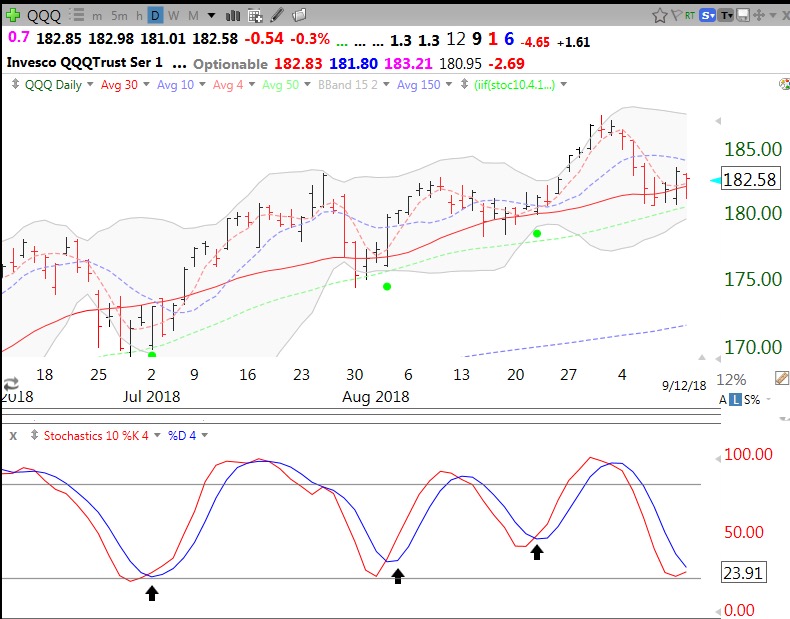Click the save floppy disk icon
The image size is (790, 619).
pyautogui.click(x=743, y=16)
